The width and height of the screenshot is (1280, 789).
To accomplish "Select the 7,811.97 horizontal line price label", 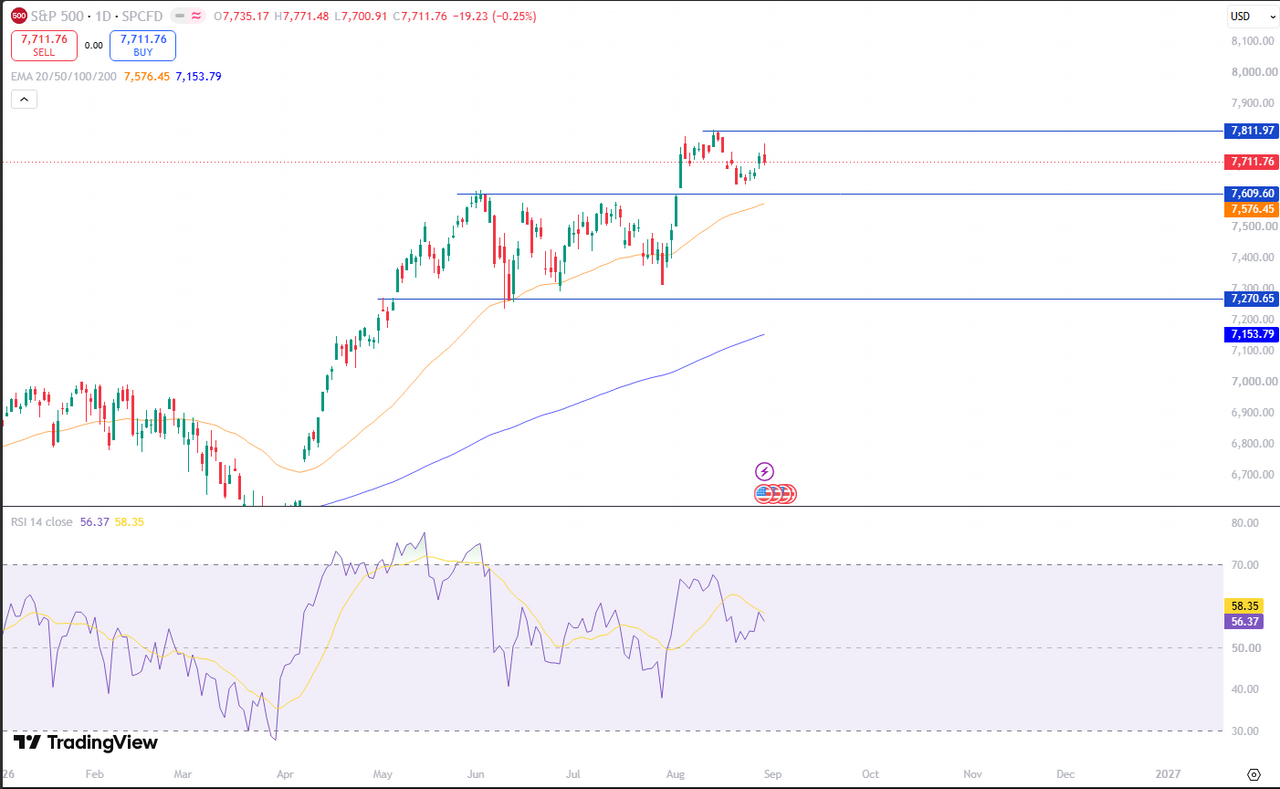I will point(1252,131).
